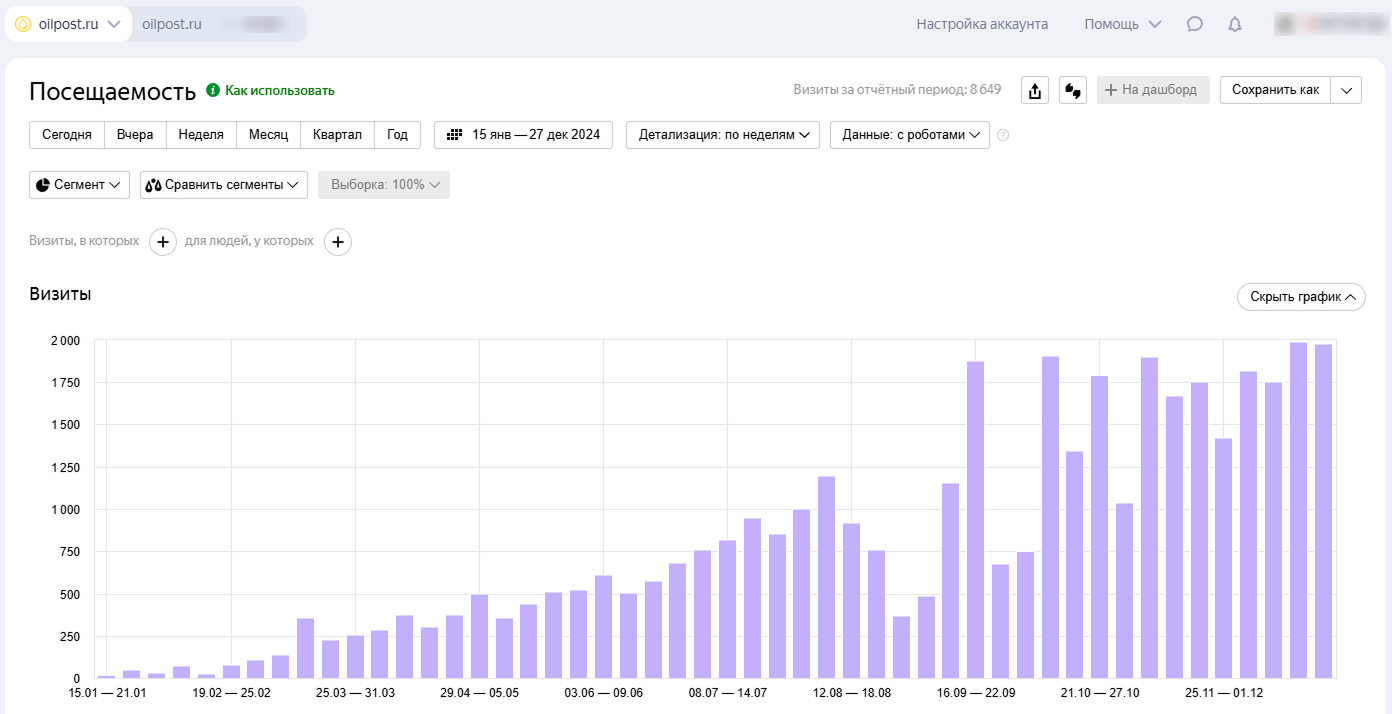Image resolution: width=1392 pixels, height=714 pixels.
Task: Expand the 'Детализация: по неделям' dropdown
Action: tap(723, 135)
